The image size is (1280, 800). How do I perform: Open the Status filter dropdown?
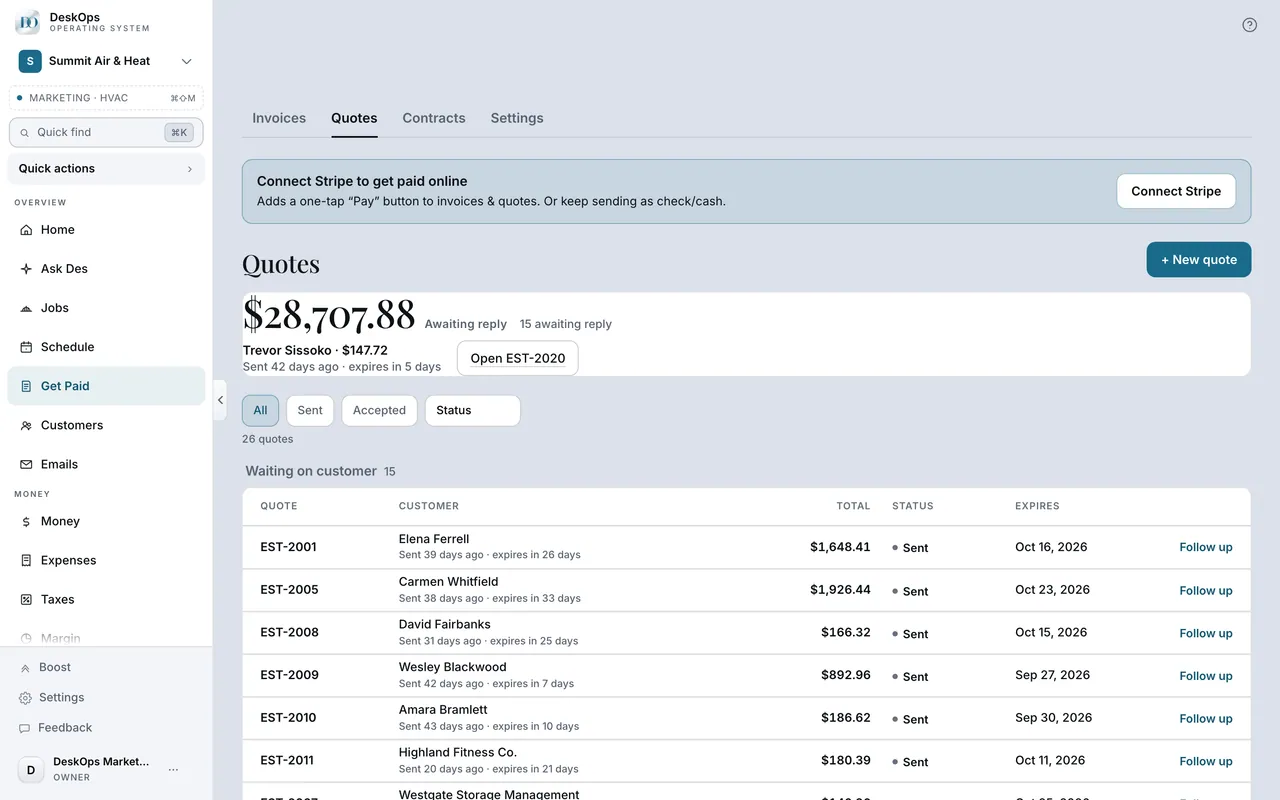473,410
